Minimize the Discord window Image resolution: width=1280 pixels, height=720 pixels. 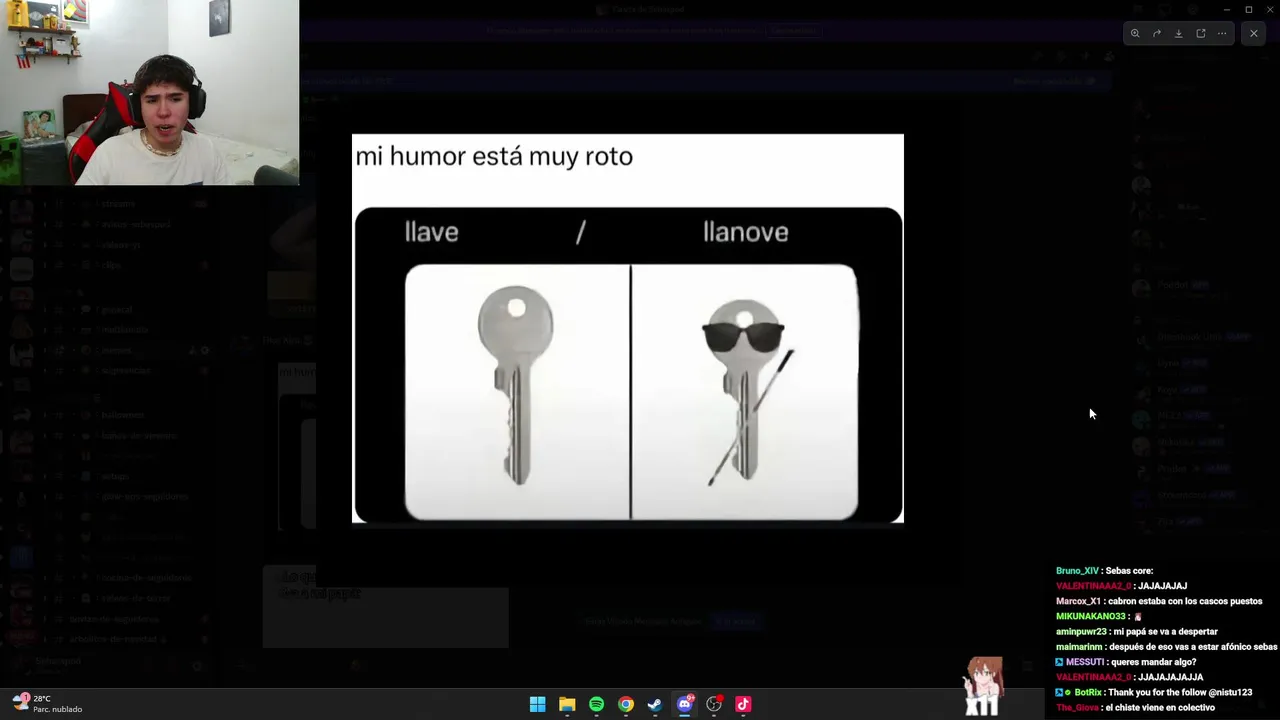click(1227, 9)
